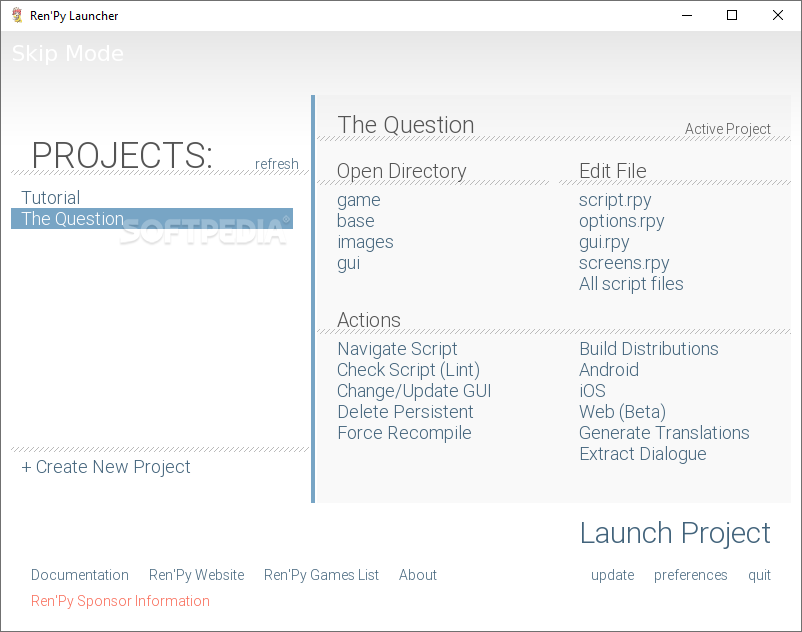The width and height of the screenshot is (802, 632).
Task: Open the Ren'Py Games List
Action: (x=321, y=575)
